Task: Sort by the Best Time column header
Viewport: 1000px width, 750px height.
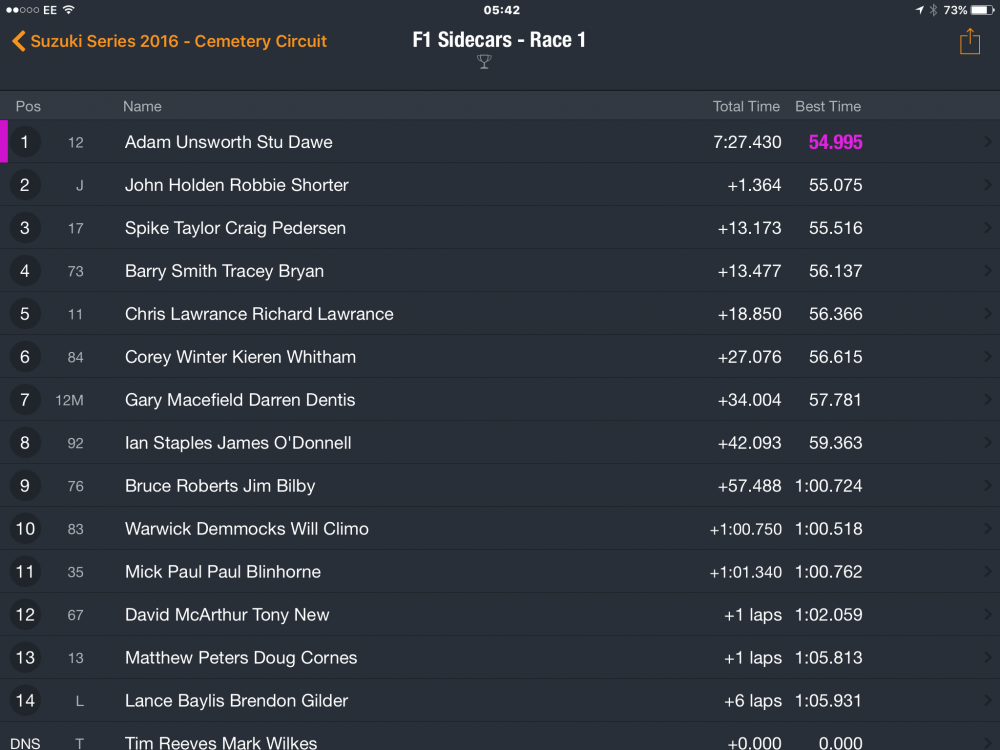Action: click(827, 106)
